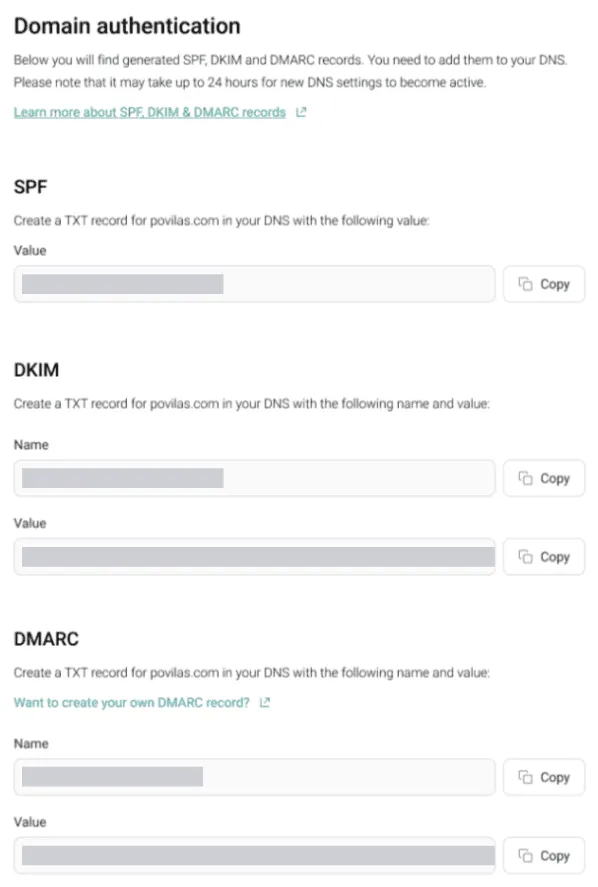Click the copy icon for DMARC name
The height and width of the screenshot is (887, 598).
coord(526,777)
